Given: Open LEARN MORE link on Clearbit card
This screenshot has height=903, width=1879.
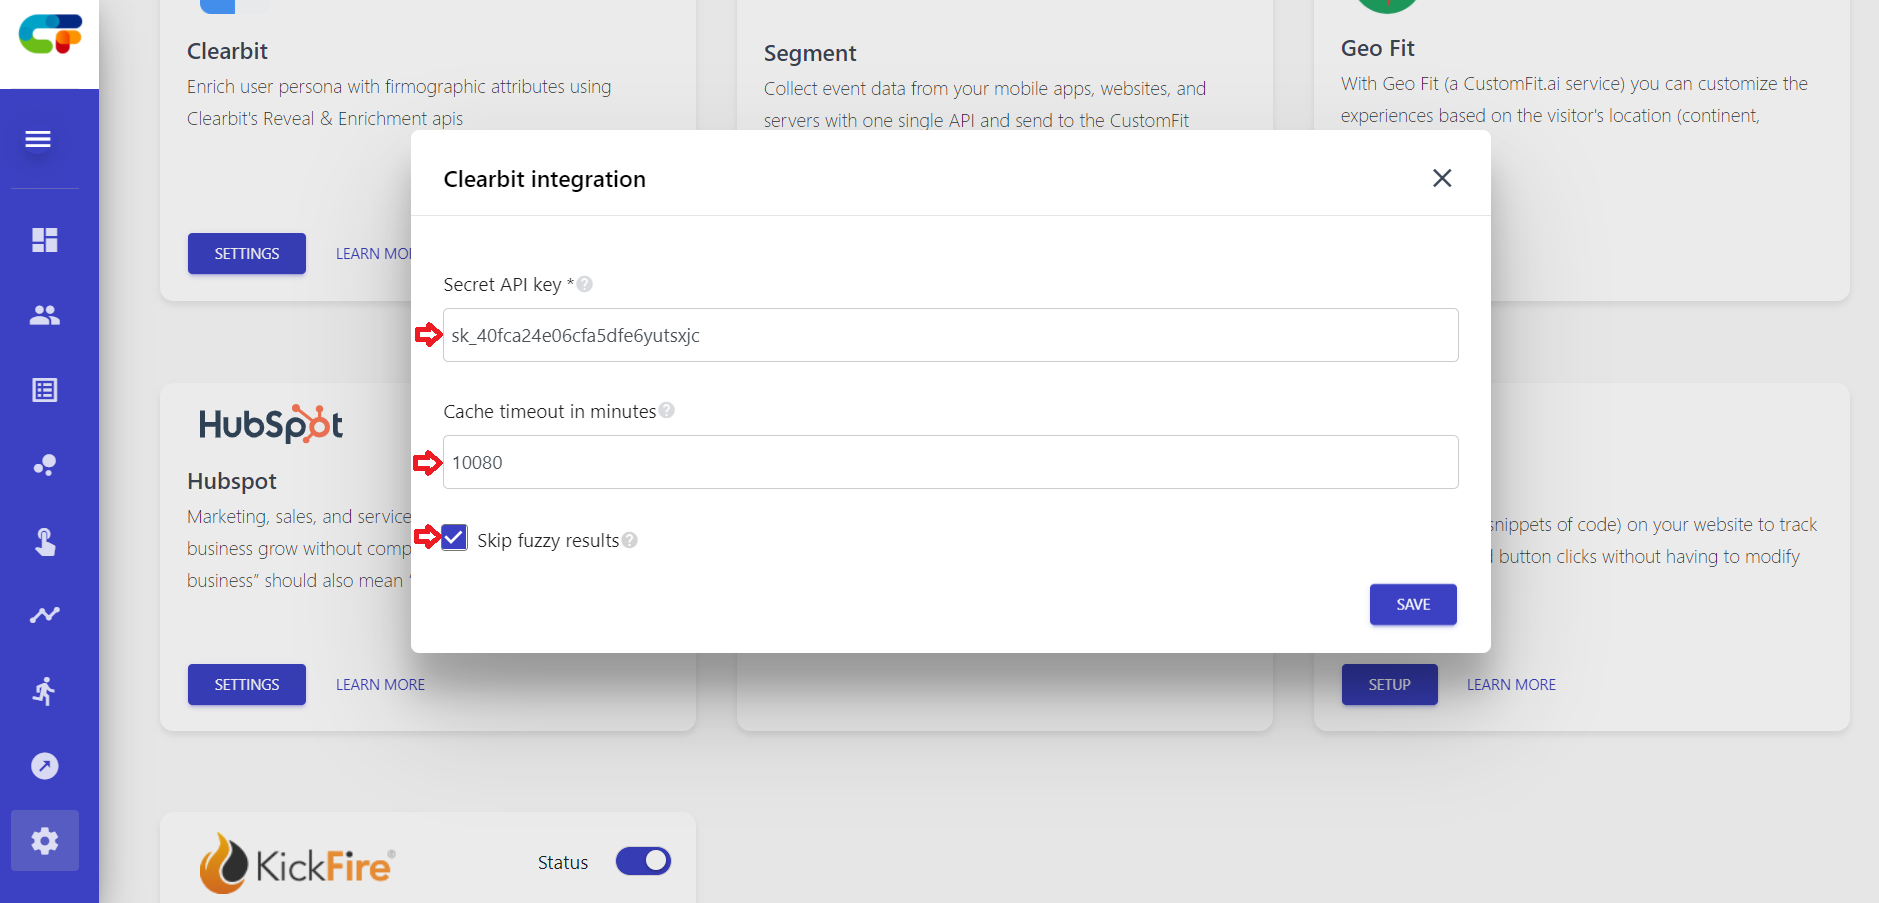Looking at the screenshot, I should (x=373, y=254).
